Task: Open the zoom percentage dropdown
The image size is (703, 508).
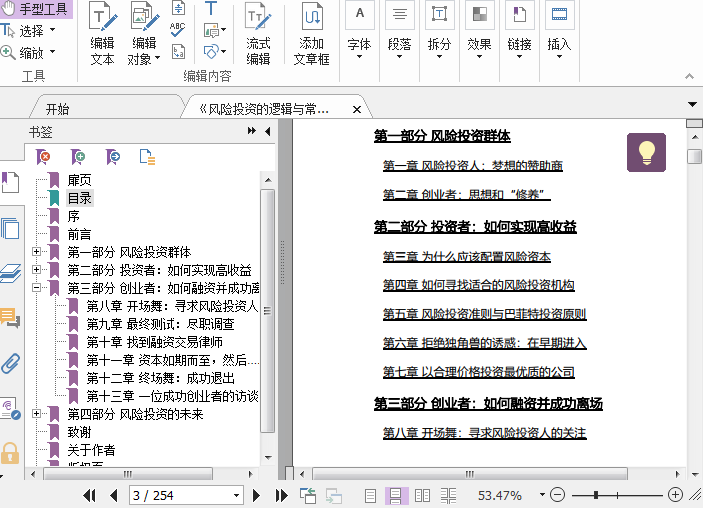Action: [539, 495]
